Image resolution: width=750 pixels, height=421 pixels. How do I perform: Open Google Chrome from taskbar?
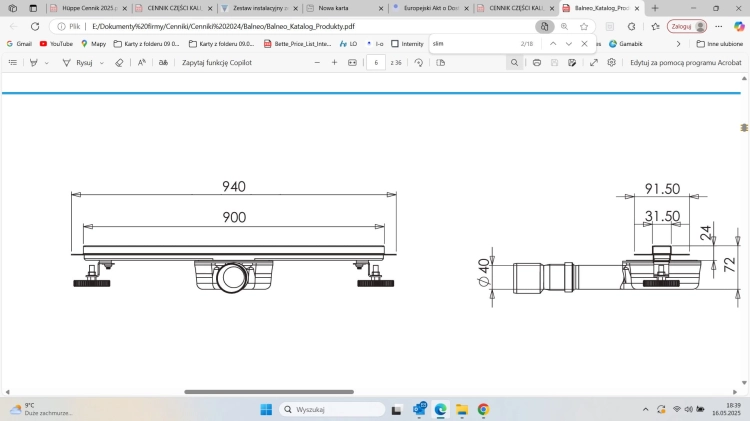pos(484,410)
